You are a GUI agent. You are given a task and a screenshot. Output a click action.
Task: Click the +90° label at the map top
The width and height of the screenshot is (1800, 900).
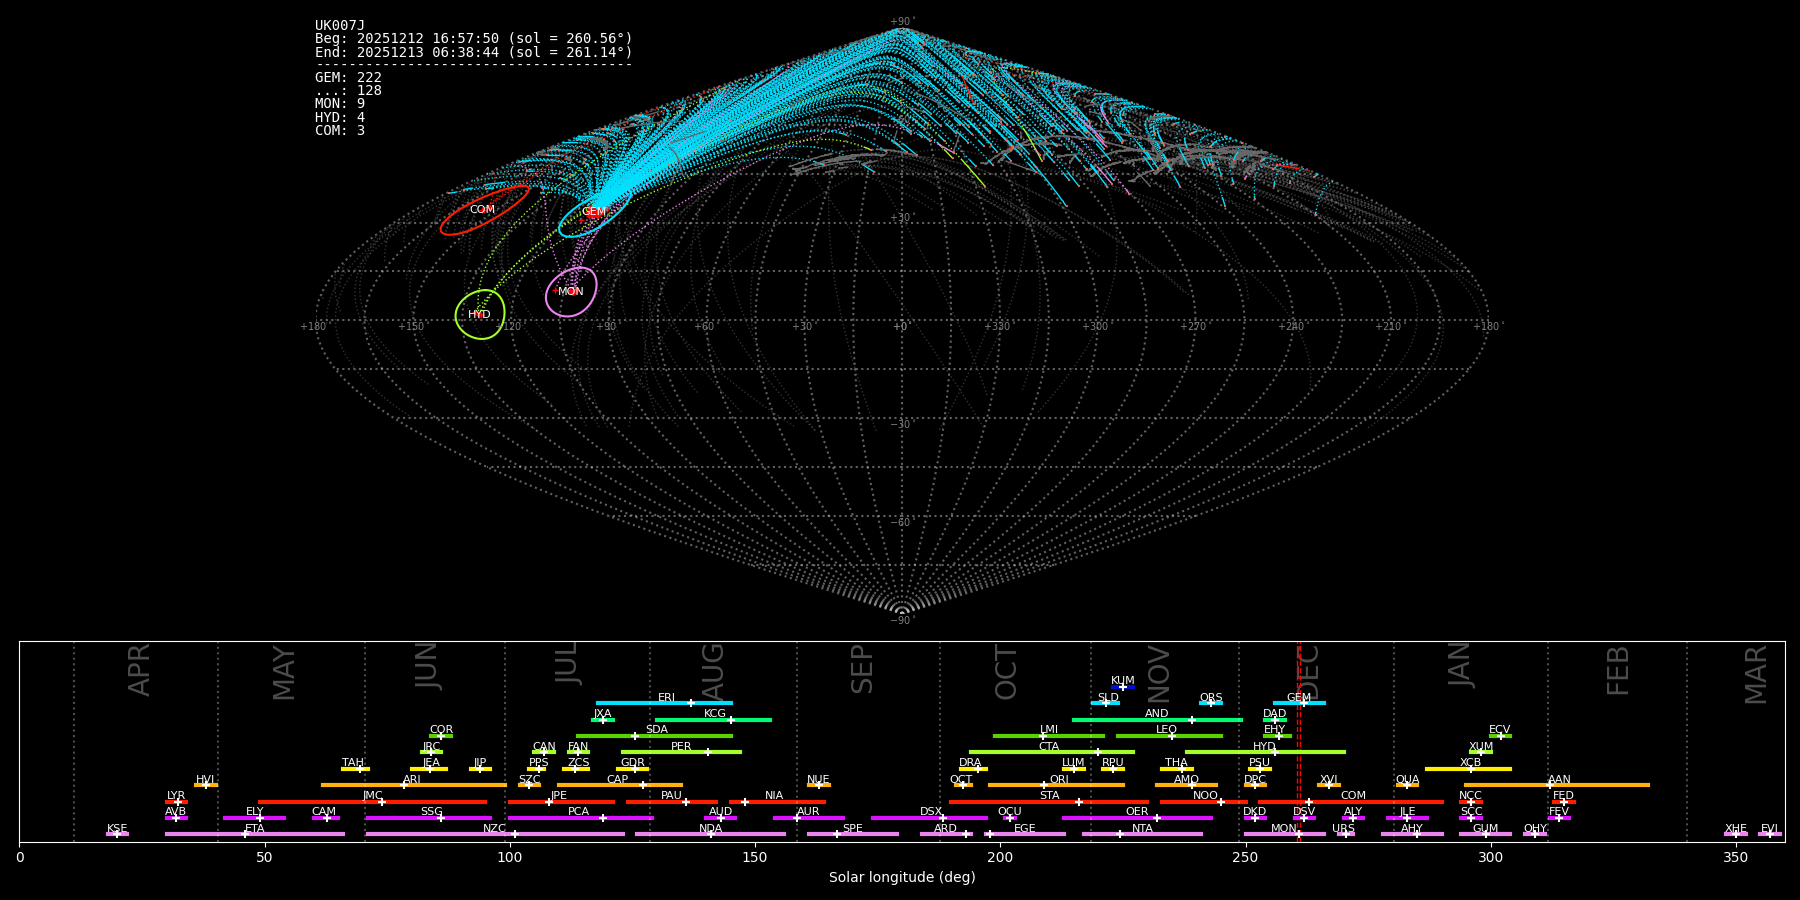[902, 21]
